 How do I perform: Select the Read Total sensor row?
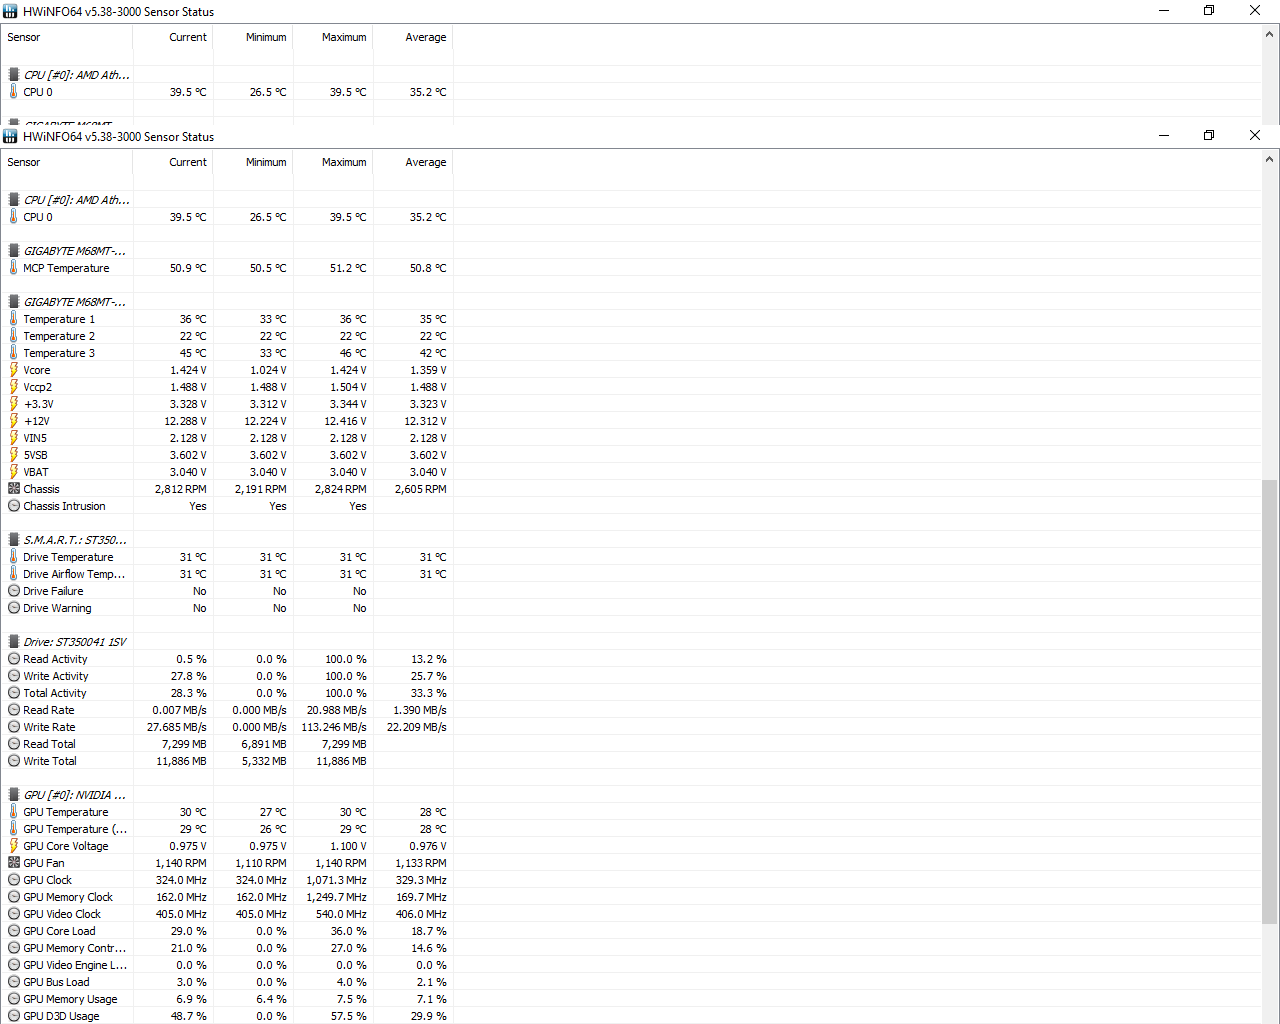click(49, 744)
